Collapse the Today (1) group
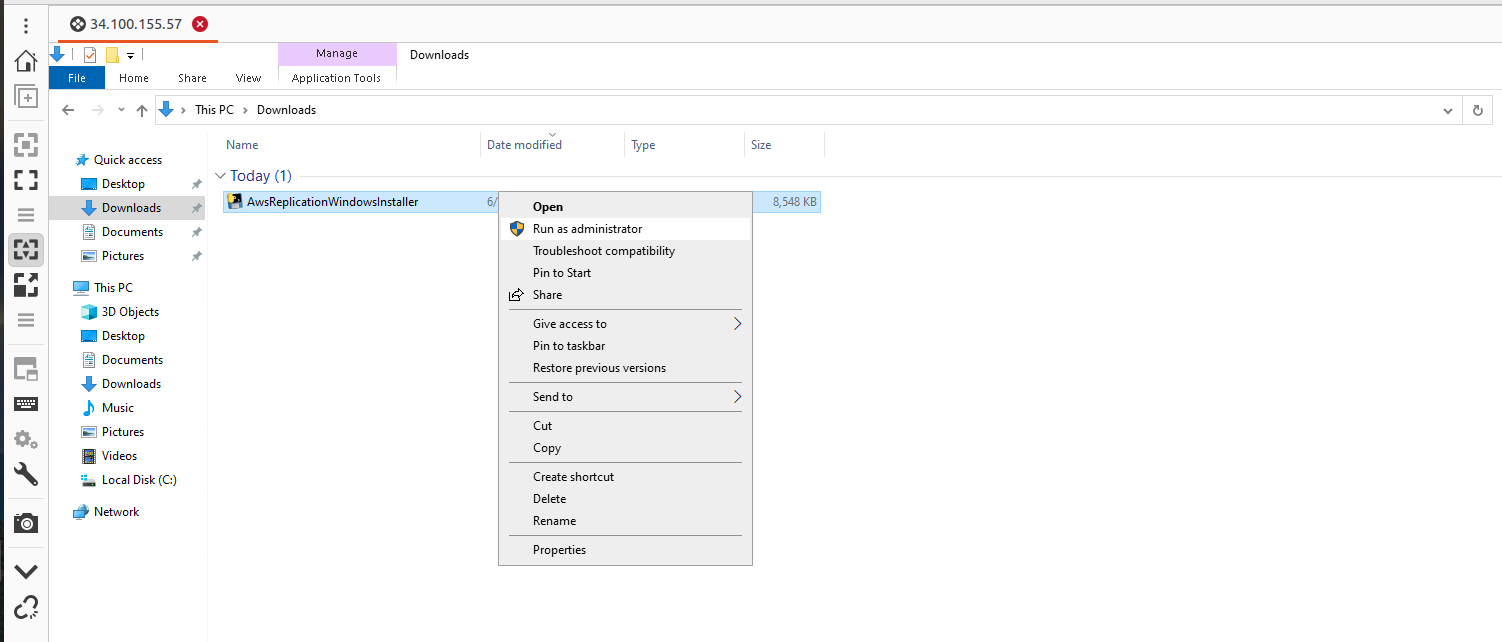The height and width of the screenshot is (642, 1502). coord(220,176)
